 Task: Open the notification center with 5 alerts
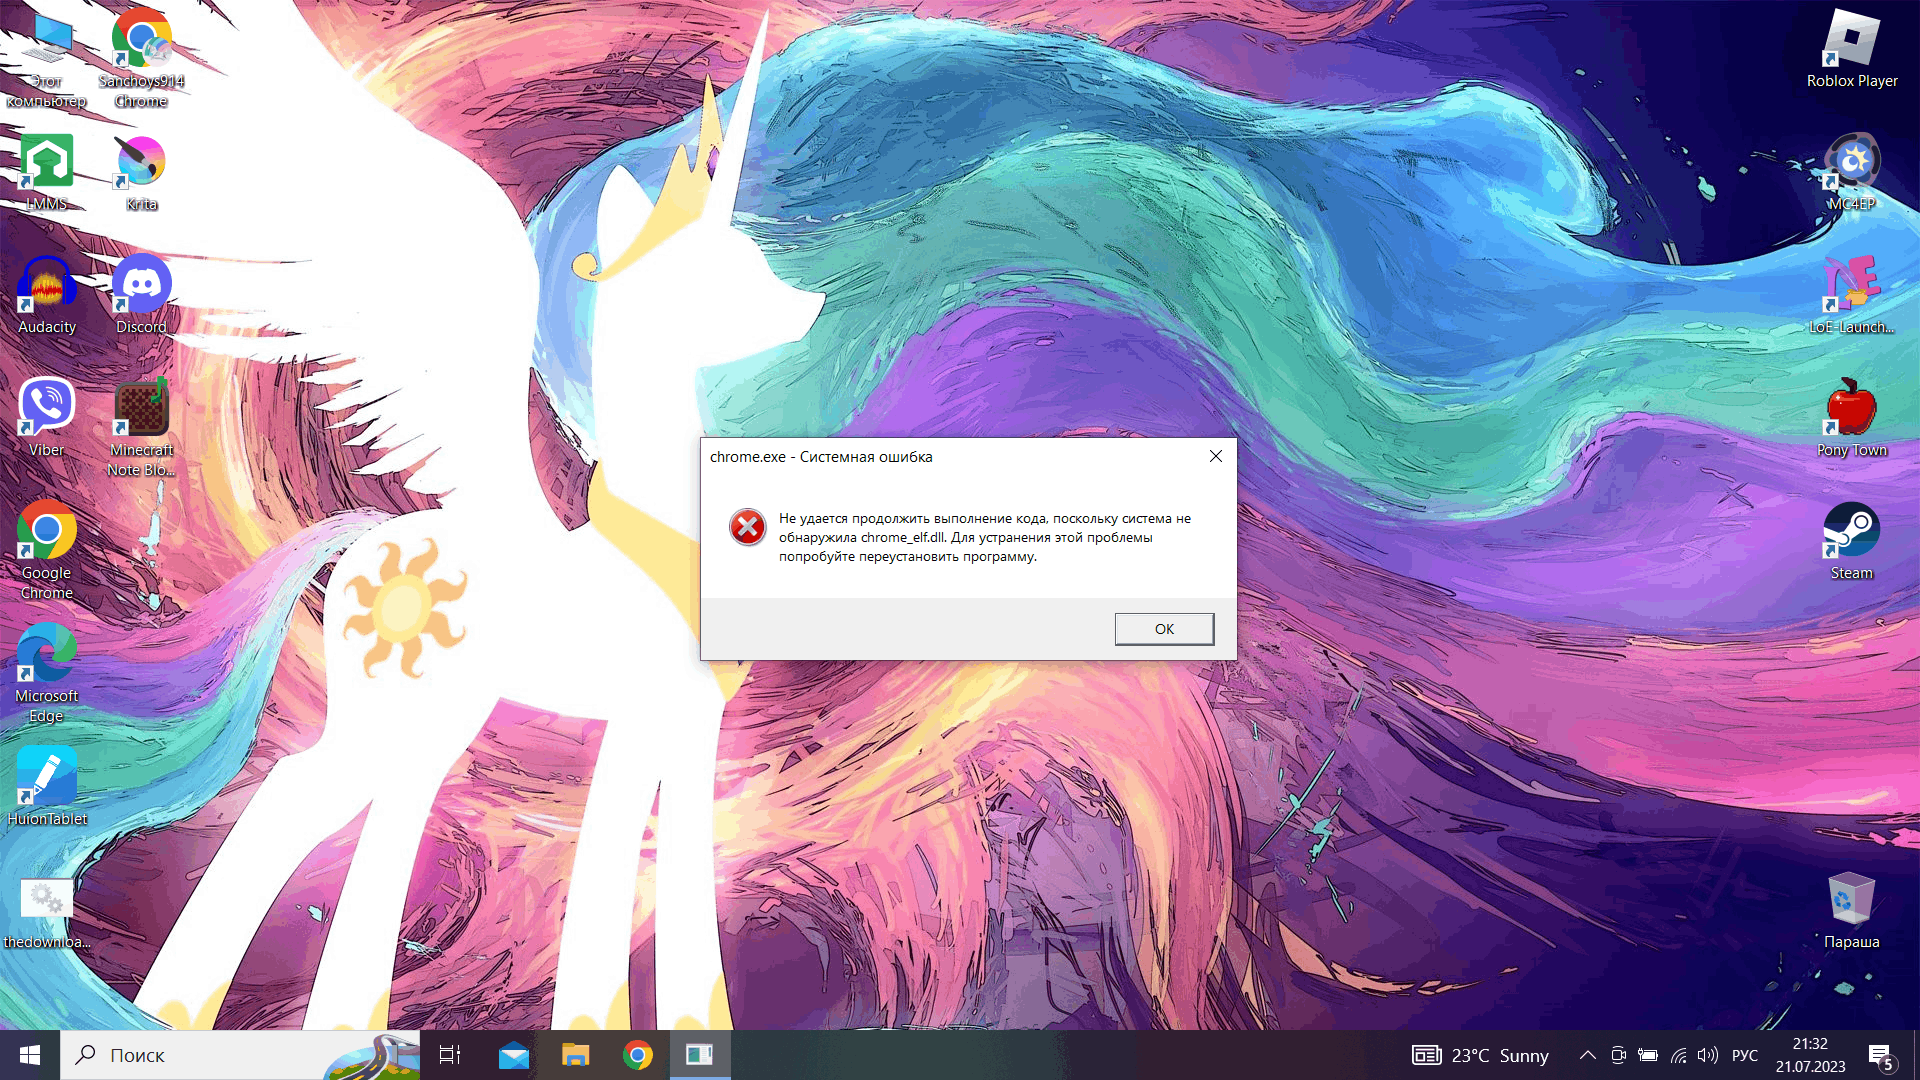pyautogui.click(x=1882, y=1056)
